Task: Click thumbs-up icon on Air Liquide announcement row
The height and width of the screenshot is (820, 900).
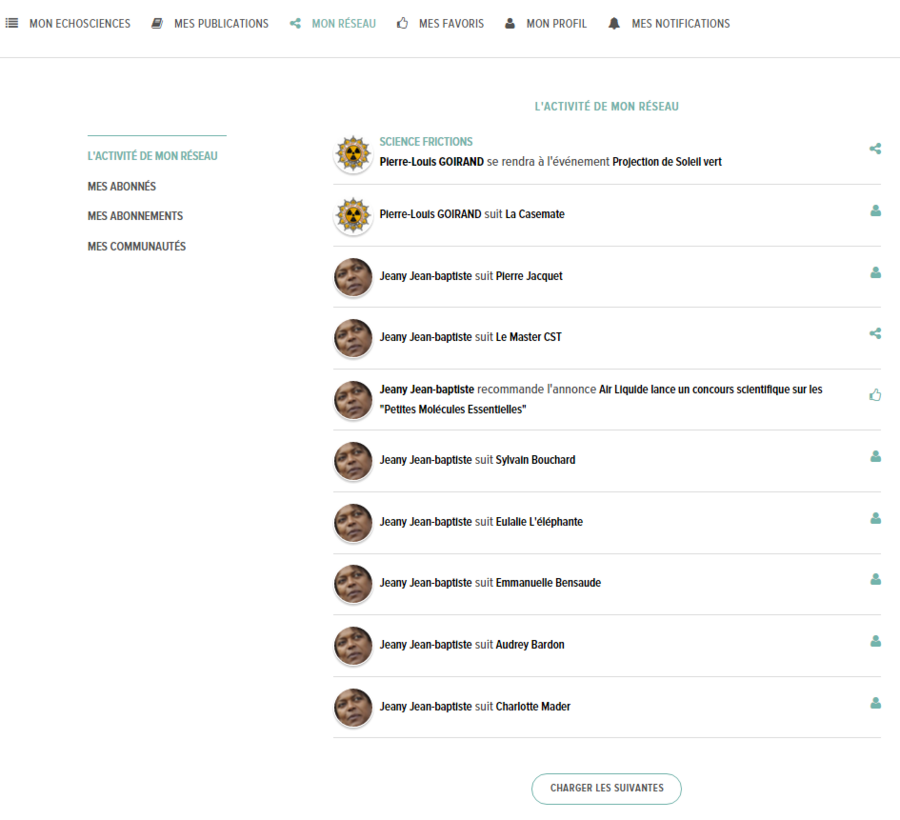Action: (875, 395)
